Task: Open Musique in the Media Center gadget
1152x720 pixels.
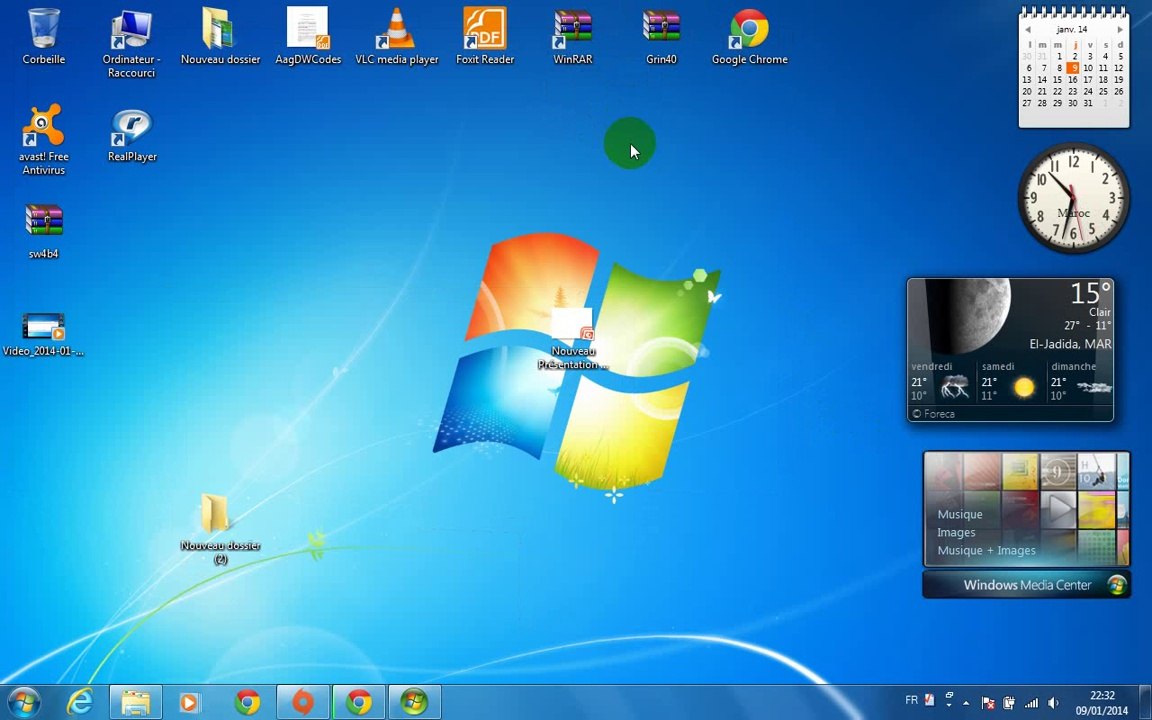Action: click(960, 514)
